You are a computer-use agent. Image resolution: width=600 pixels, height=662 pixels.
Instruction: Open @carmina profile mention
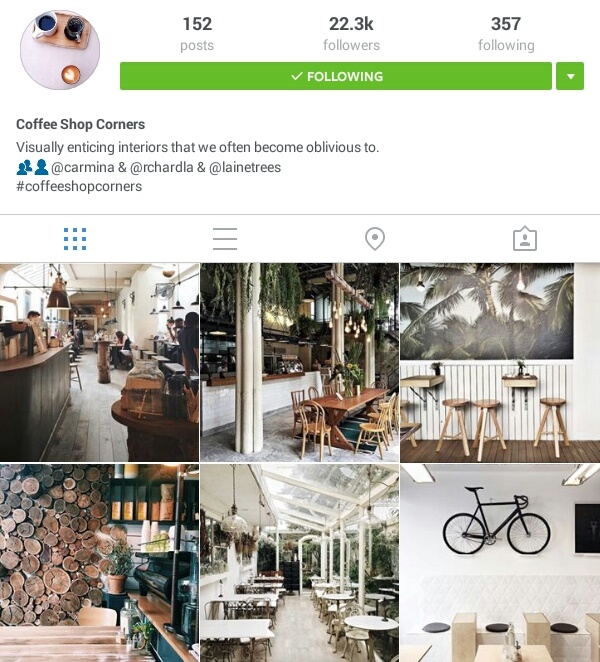pyautogui.click(x=83, y=167)
